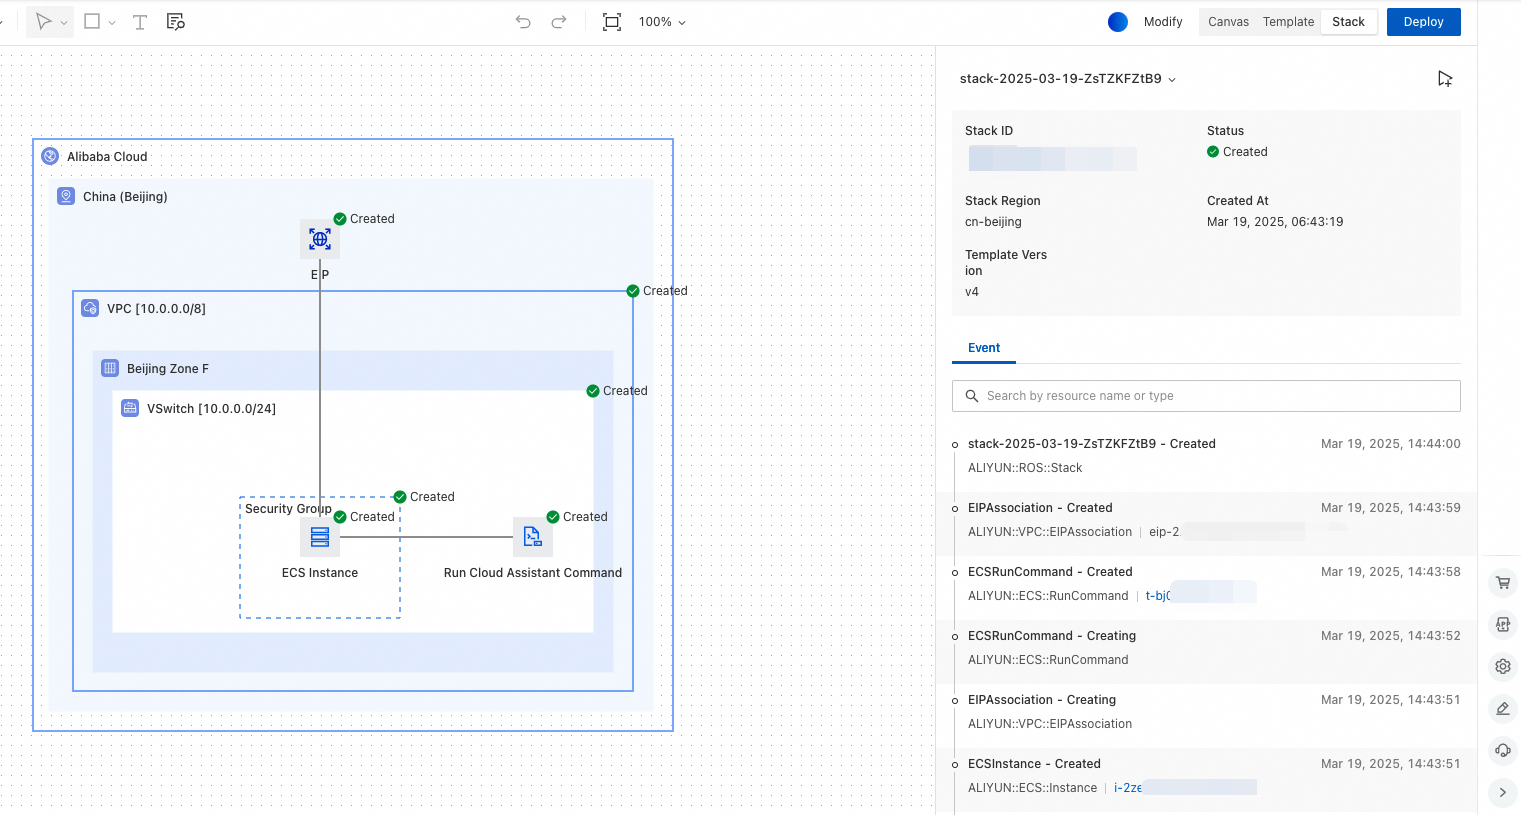Select the Text tool
Image resolution: width=1521 pixels, height=815 pixels.
pos(140,22)
